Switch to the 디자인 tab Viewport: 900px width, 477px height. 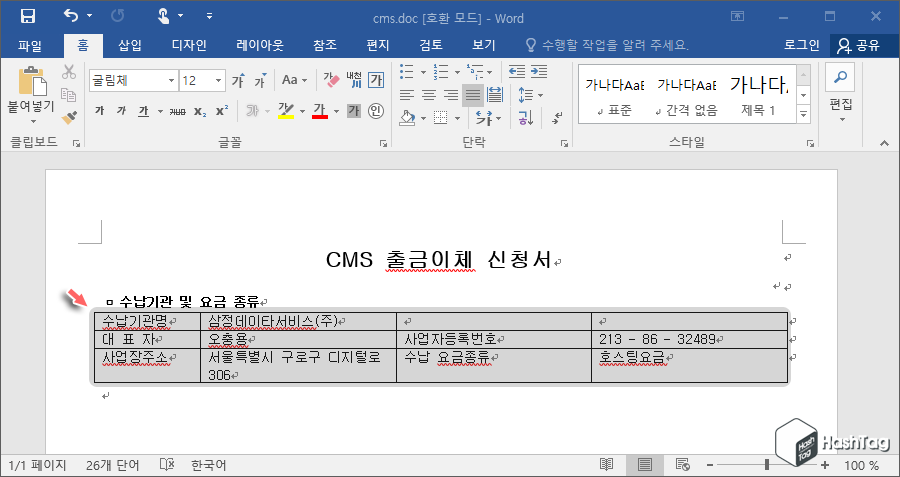pos(189,45)
